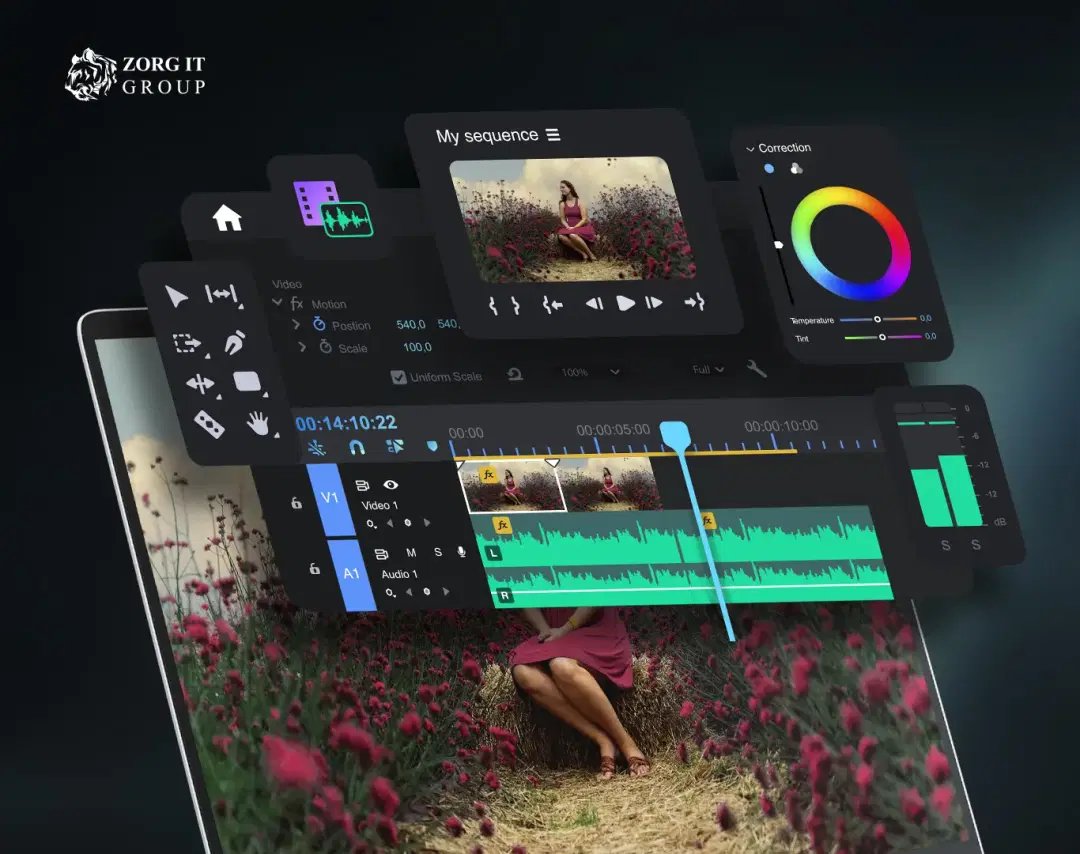Click the Mark In brace icon
Image resolution: width=1080 pixels, height=854 pixels.
pos(493,306)
